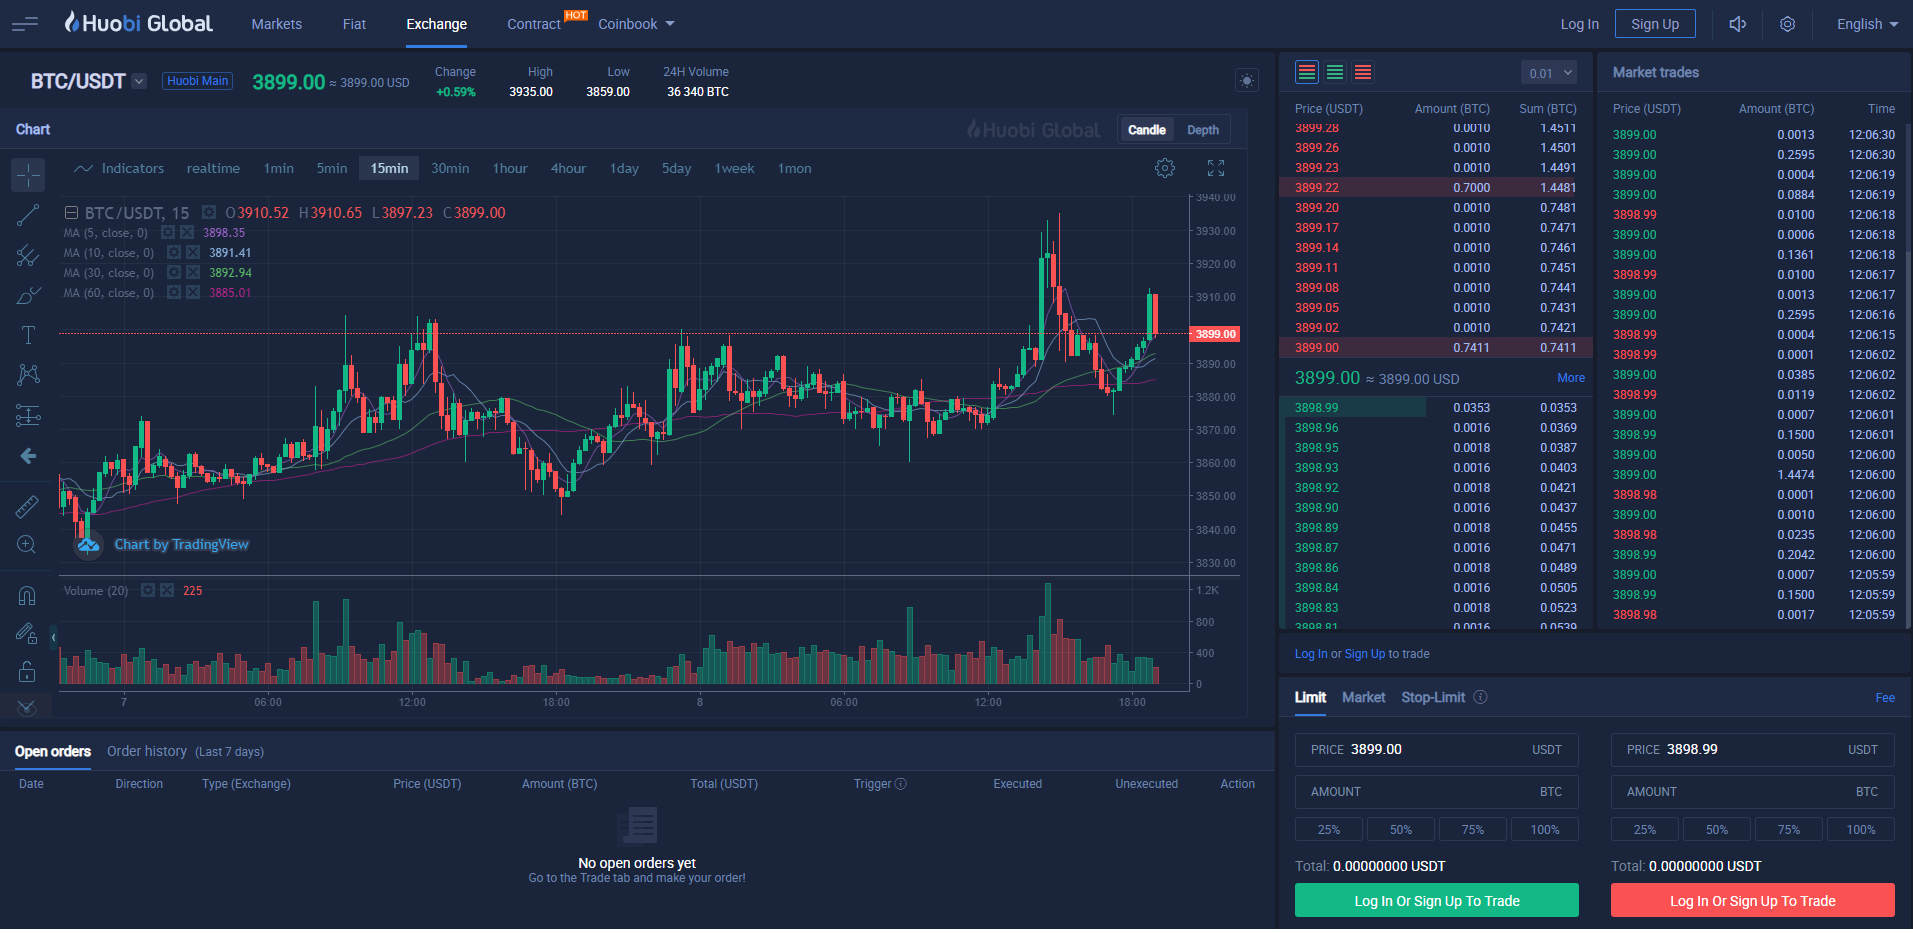Viewport: 1913px width, 933px height.
Task: Select the Stop-Limit order tab
Action: coord(1433,697)
